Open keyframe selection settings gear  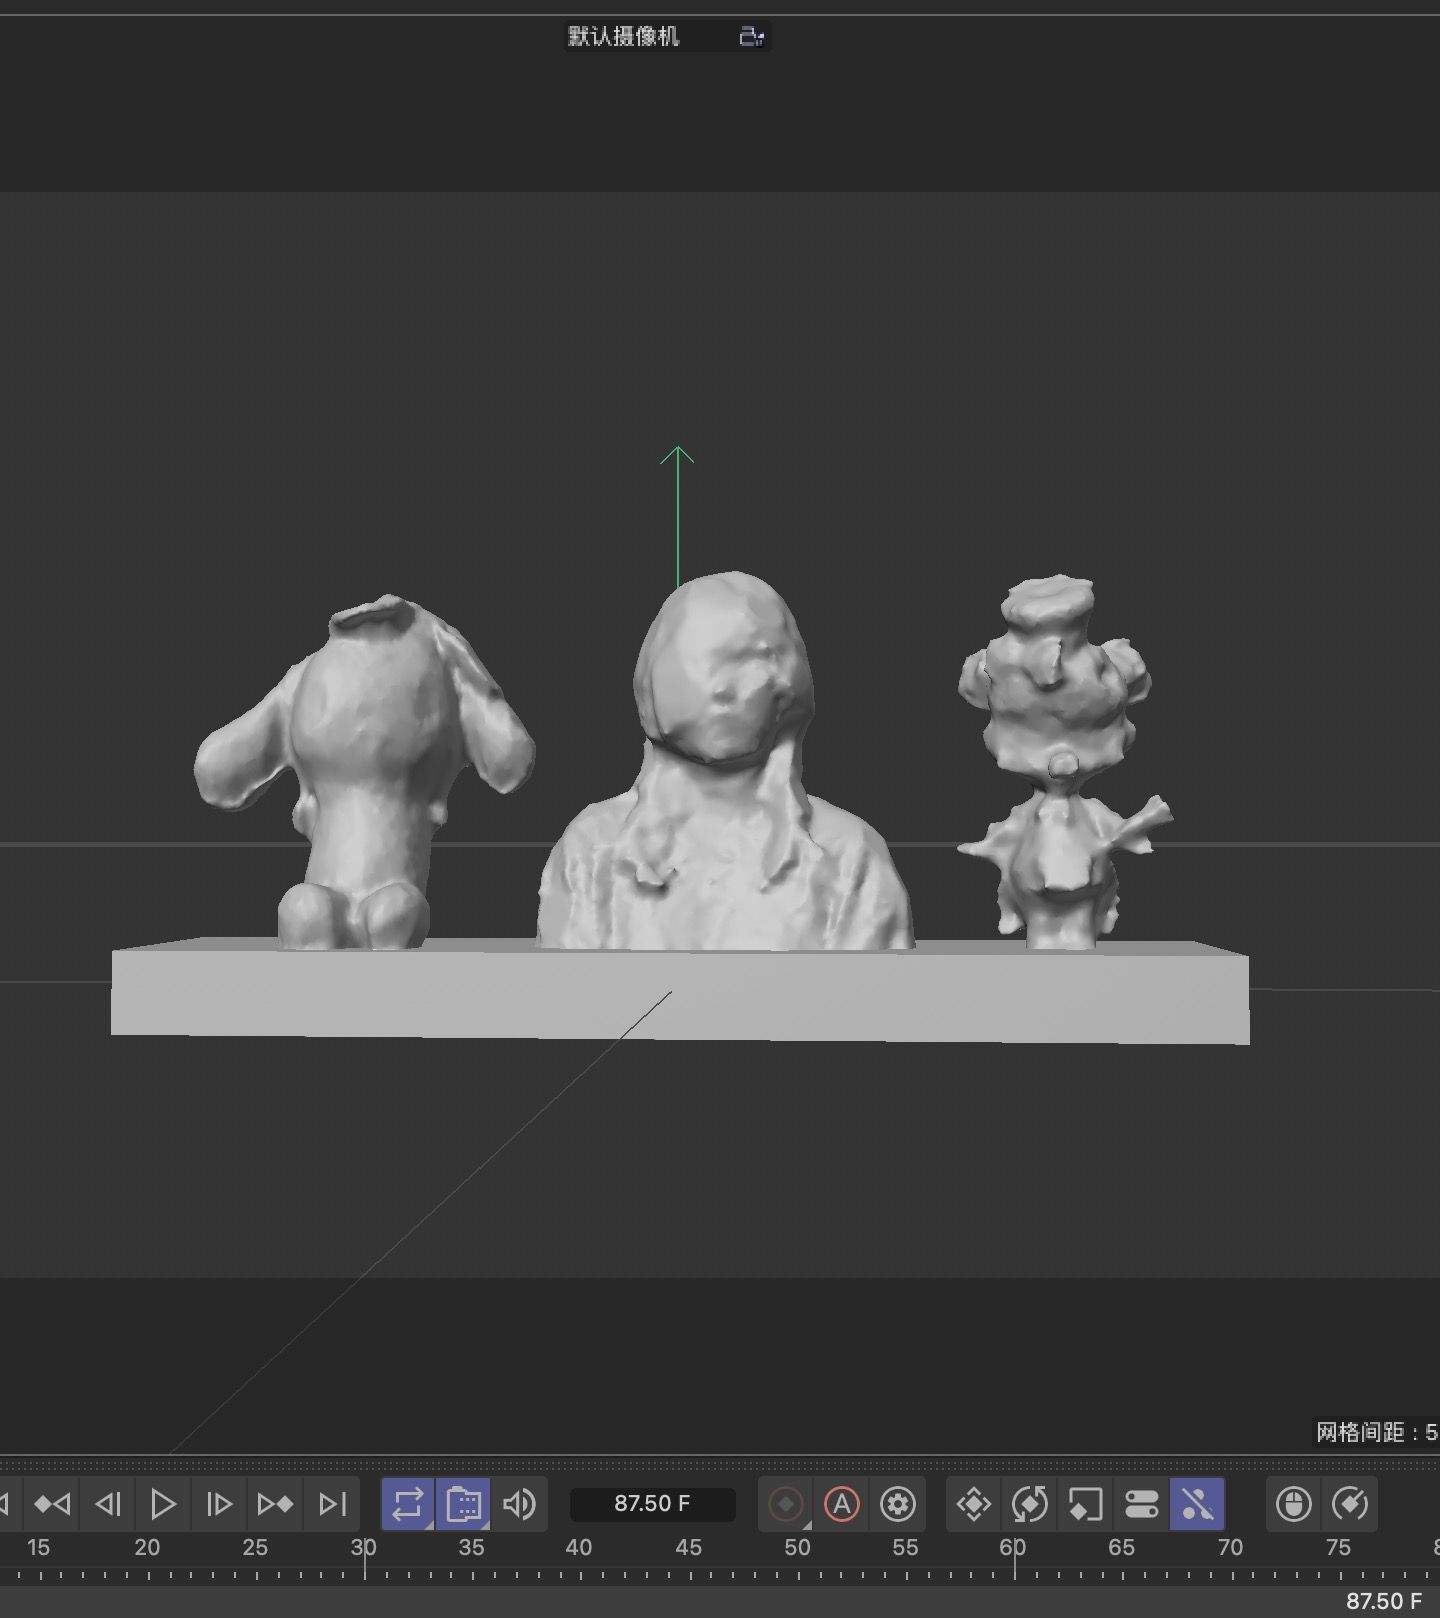[x=898, y=1504]
